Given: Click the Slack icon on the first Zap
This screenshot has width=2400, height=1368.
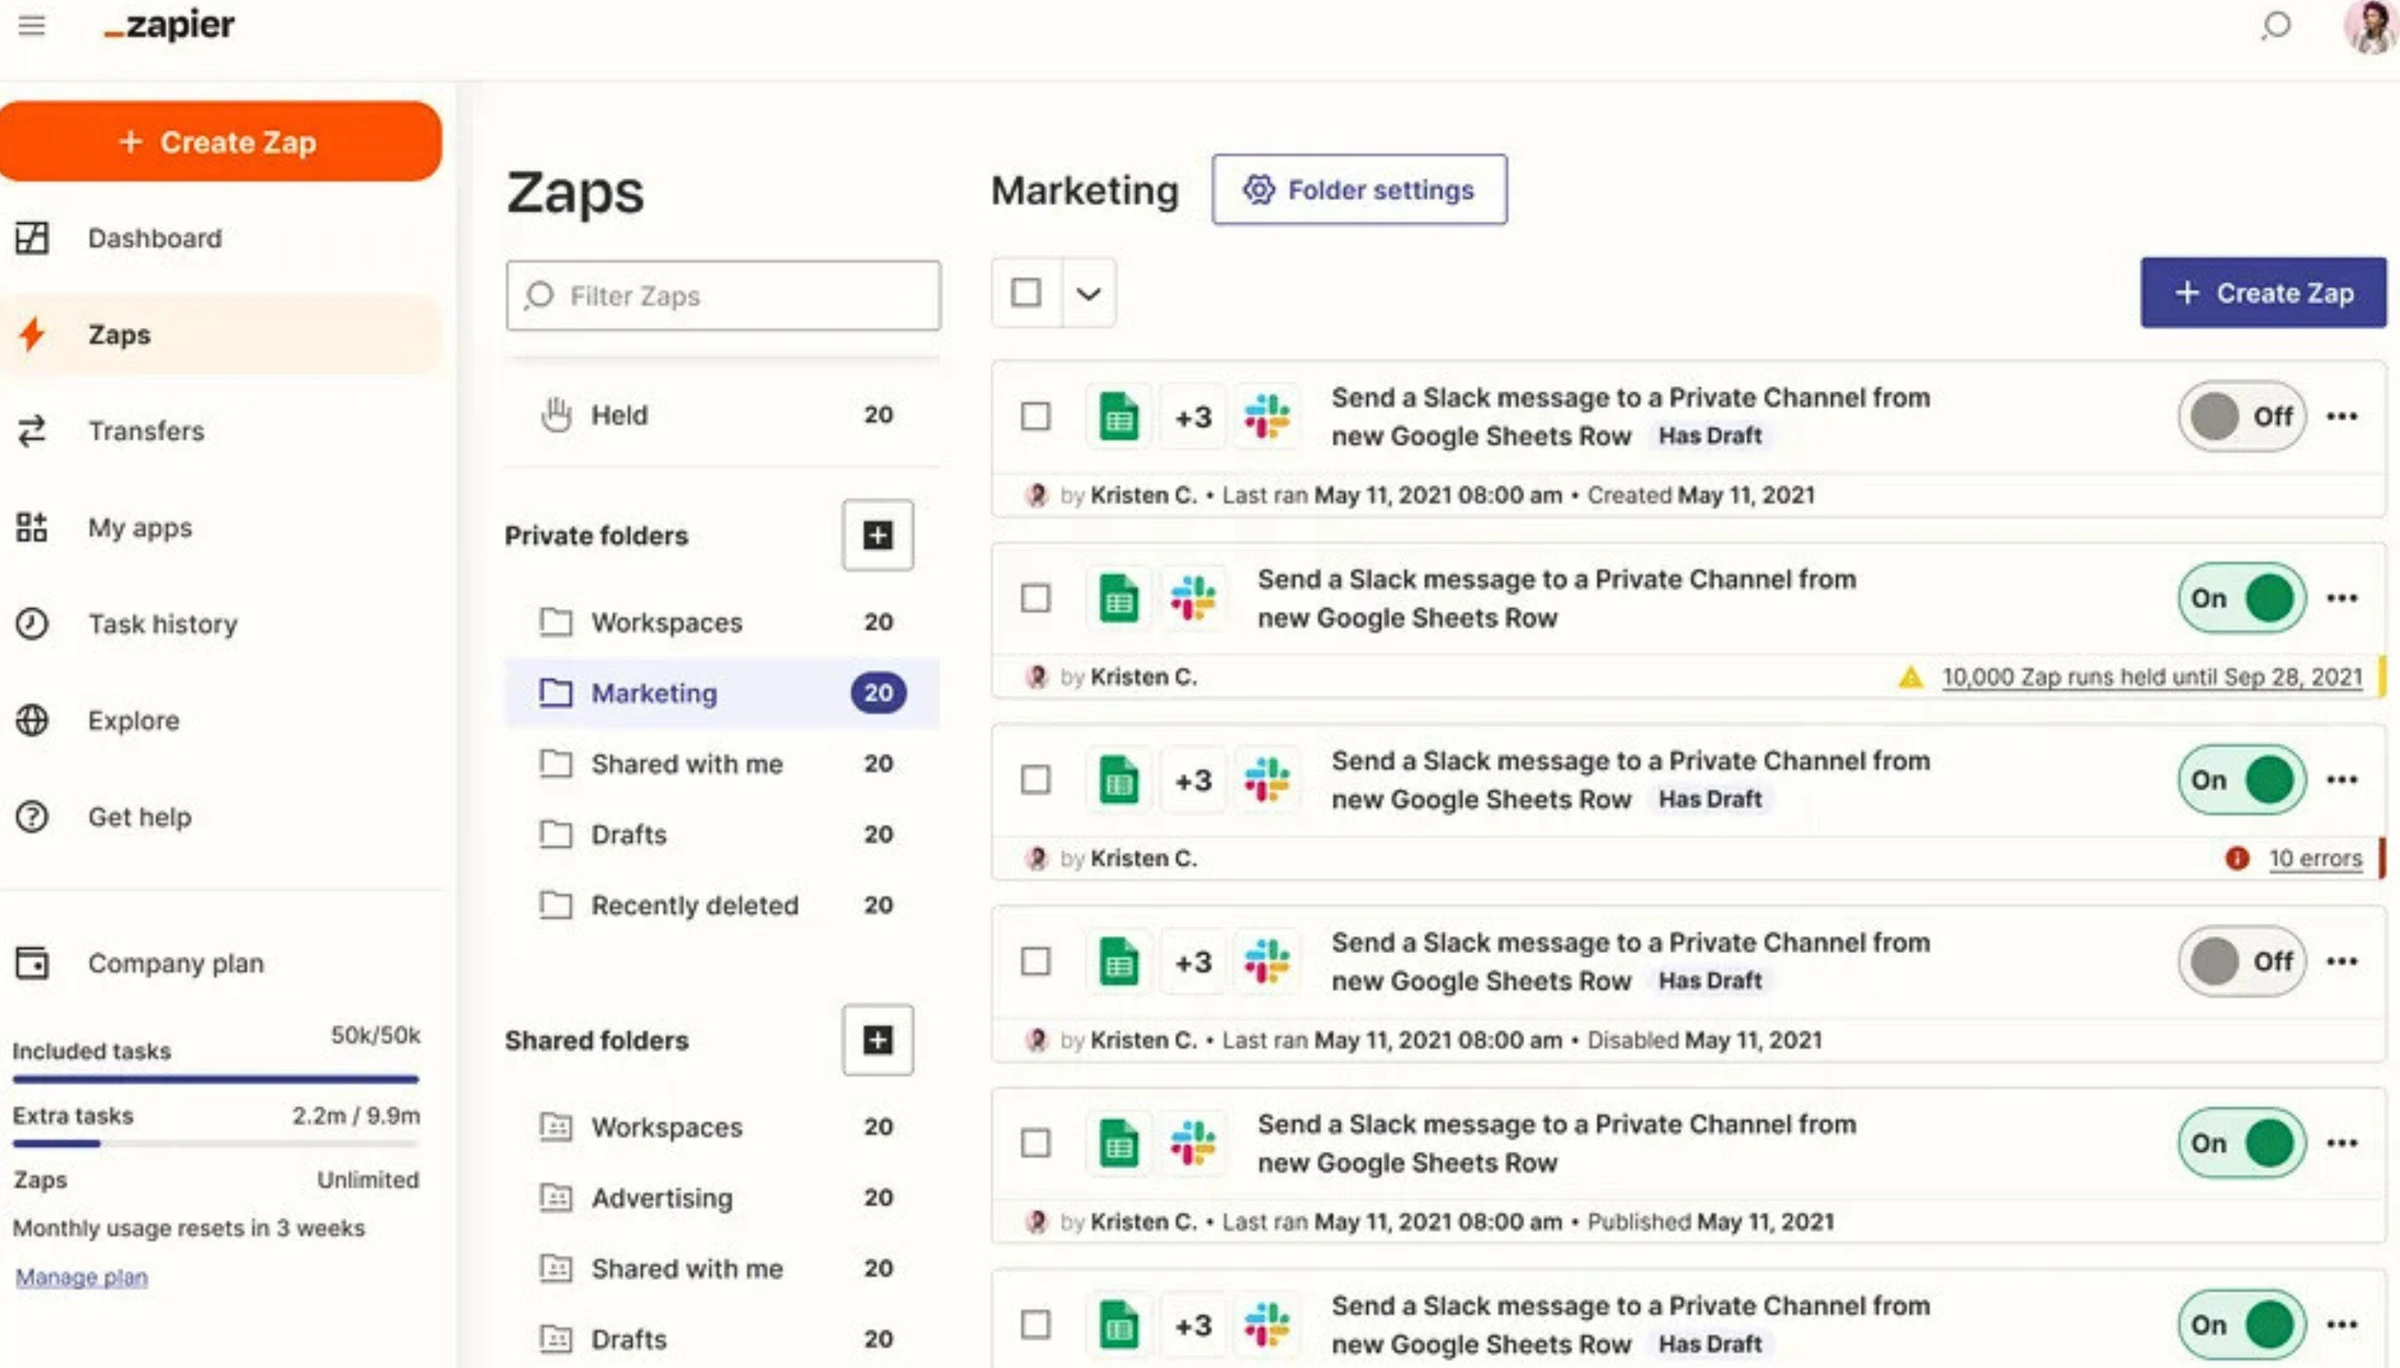Looking at the screenshot, I should pyautogui.click(x=1267, y=416).
